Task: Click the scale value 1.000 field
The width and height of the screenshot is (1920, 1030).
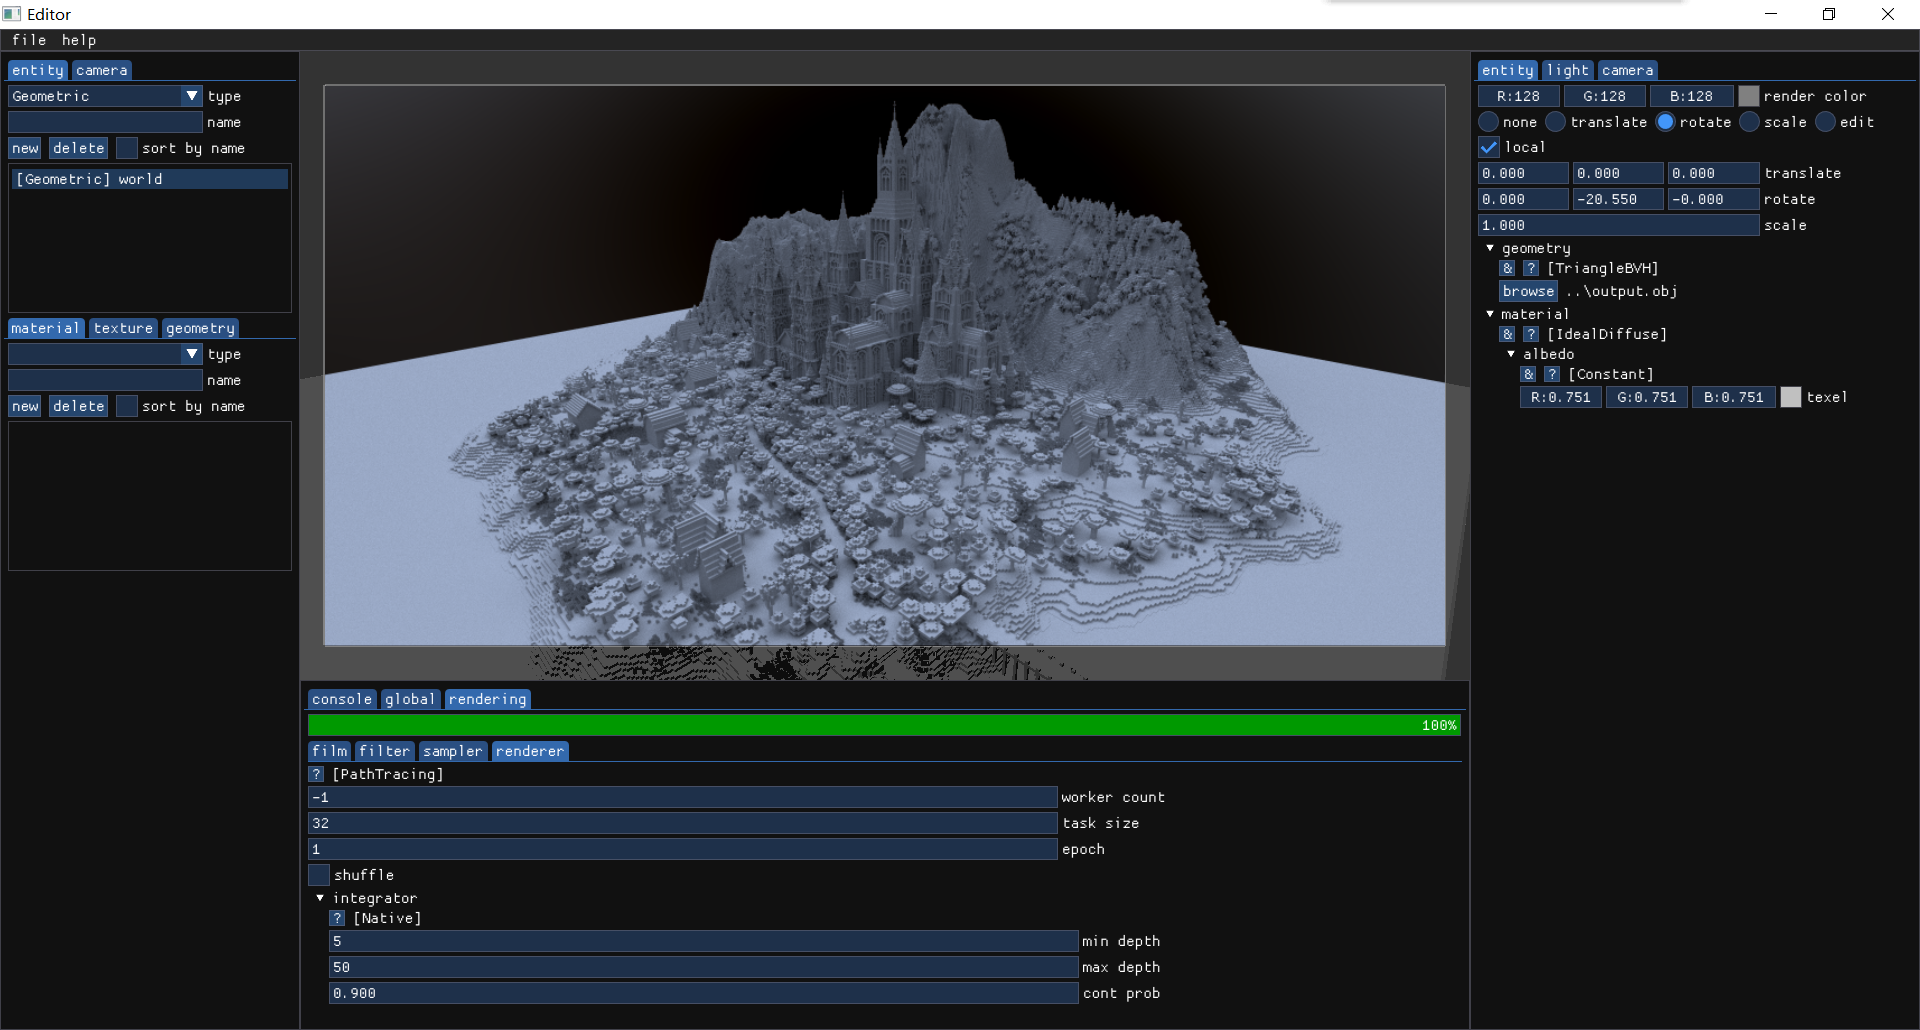Action: coord(1618,225)
